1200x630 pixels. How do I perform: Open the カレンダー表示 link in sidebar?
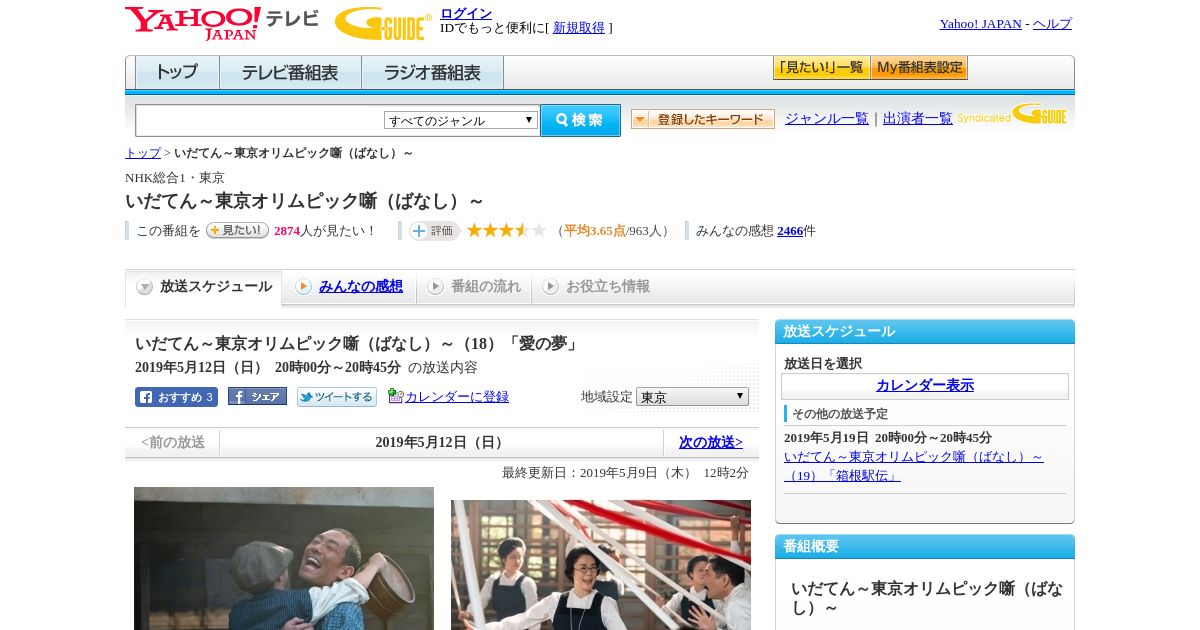pos(925,386)
